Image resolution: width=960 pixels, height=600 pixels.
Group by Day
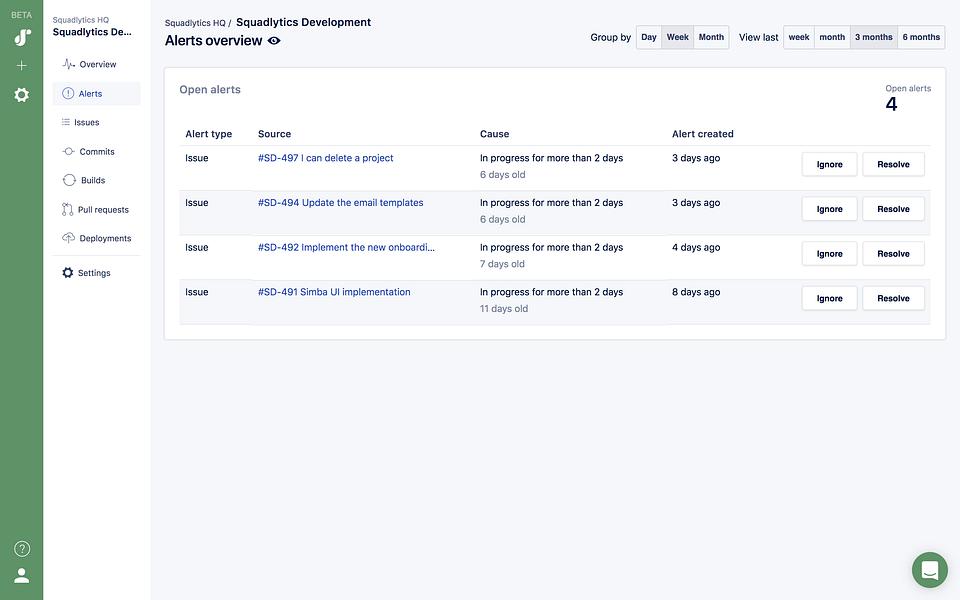(649, 37)
